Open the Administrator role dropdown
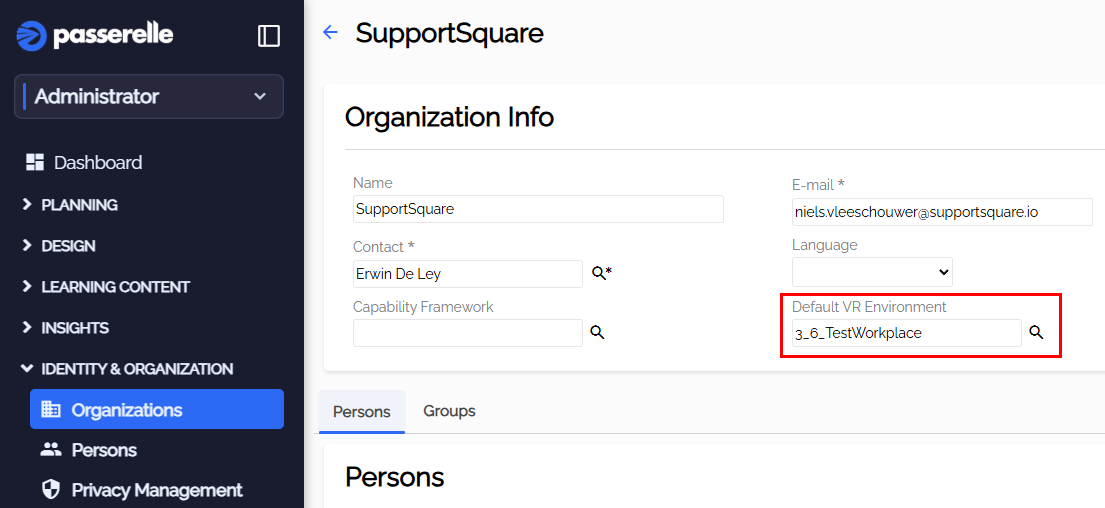Viewport: 1105px width, 508px height. 149,97
